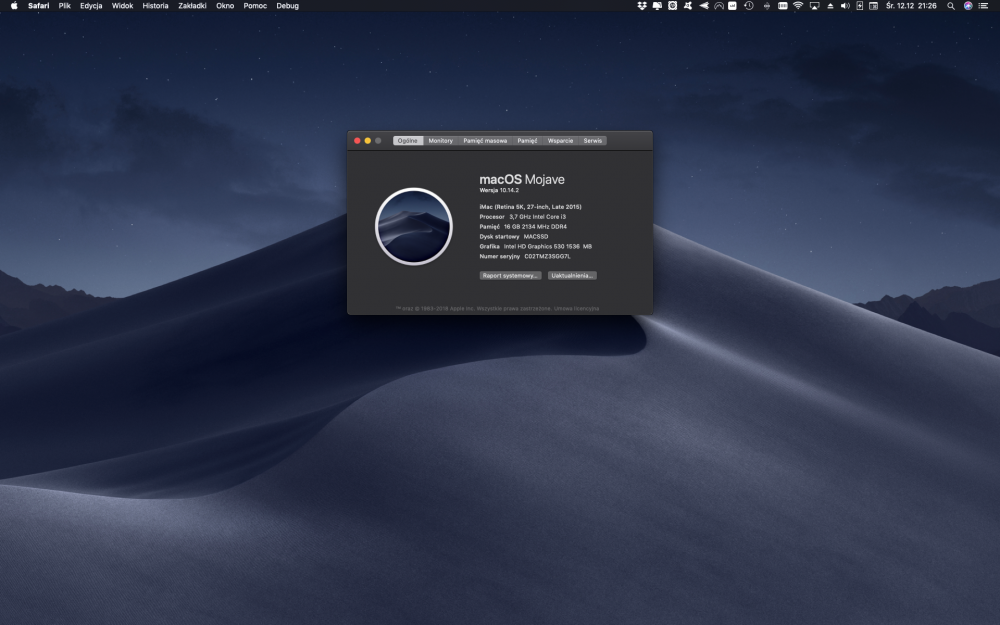1000x625 pixels.
Task: Open the Widok menu
Action: point(122,6)
